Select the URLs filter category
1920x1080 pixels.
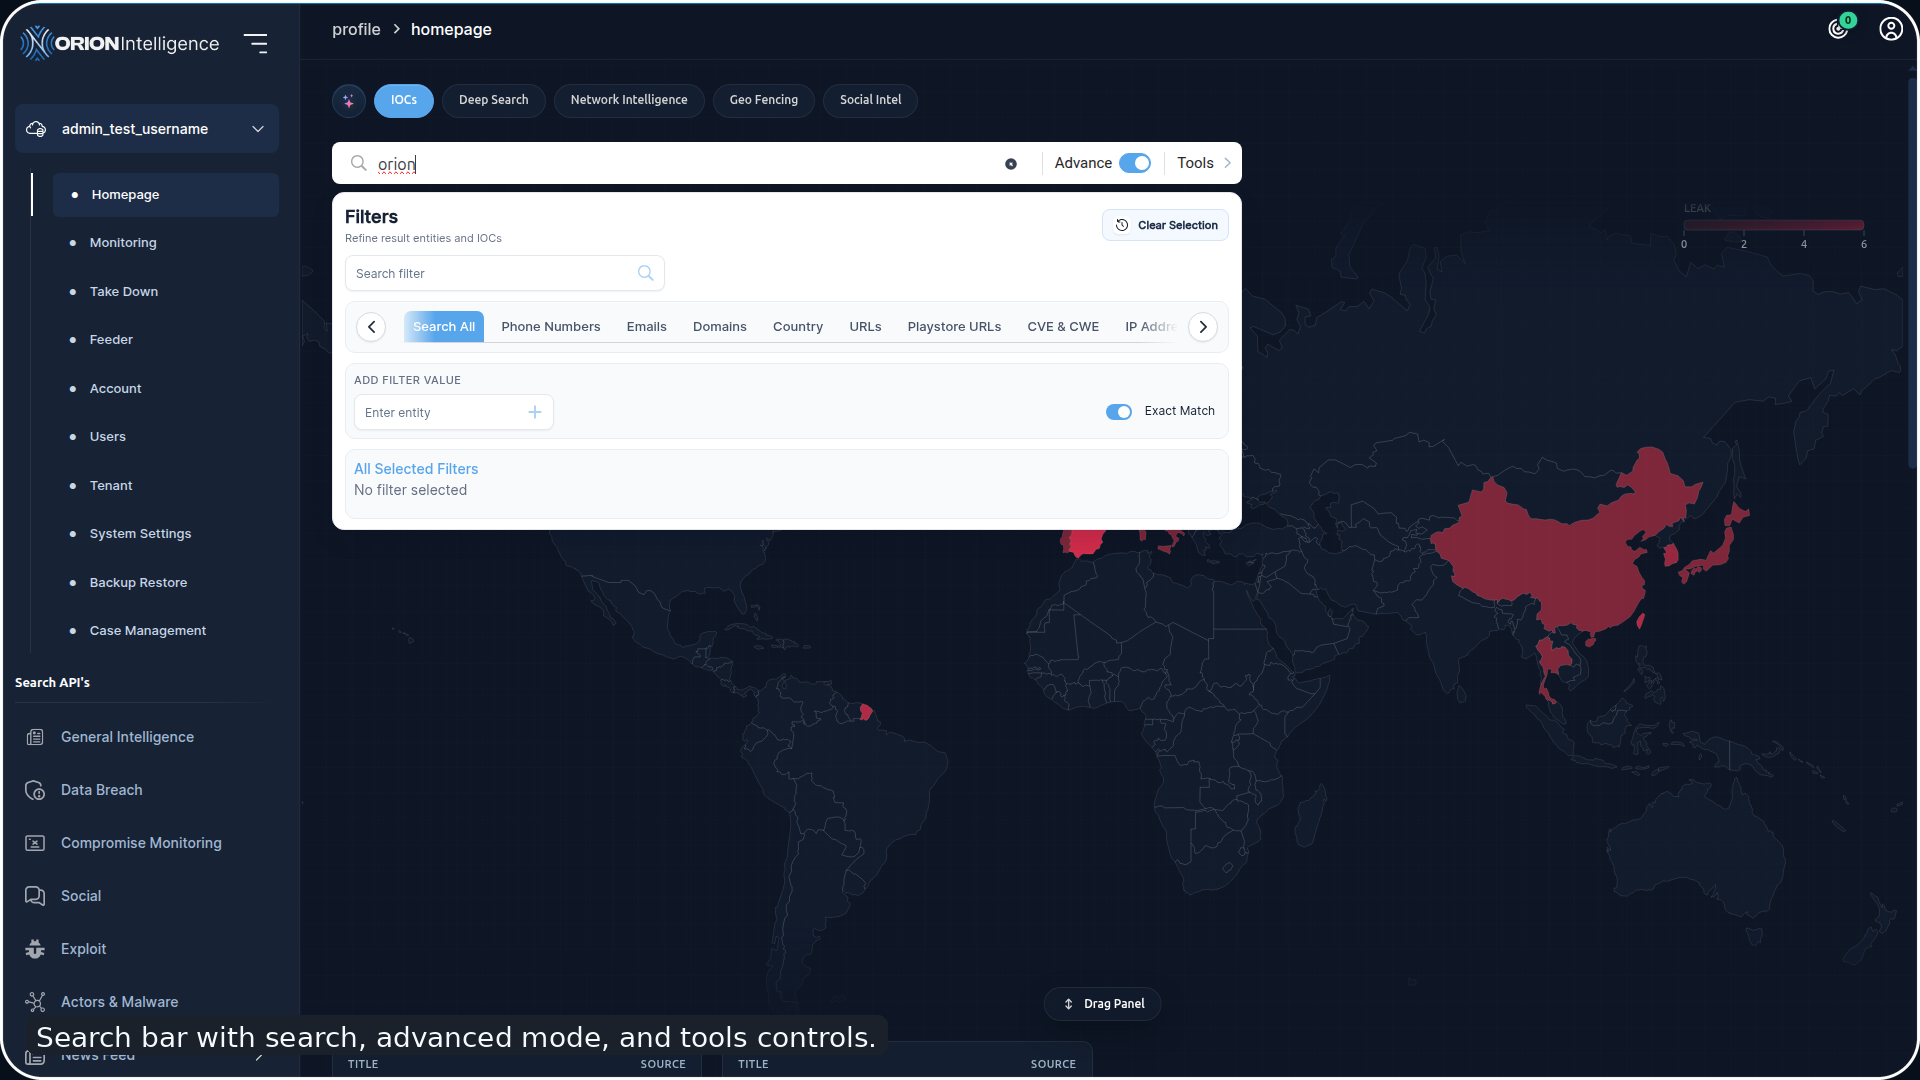click(x=866, y=327)
